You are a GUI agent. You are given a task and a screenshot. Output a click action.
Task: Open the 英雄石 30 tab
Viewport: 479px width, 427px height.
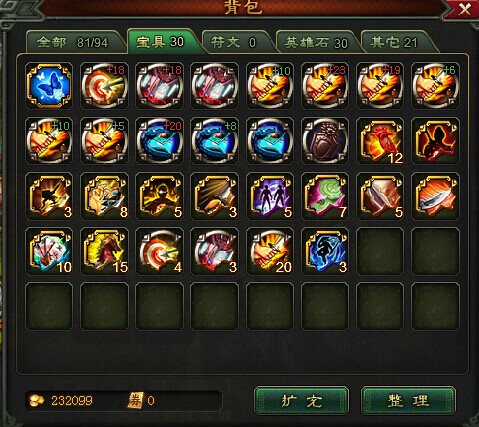click(315, 42)
